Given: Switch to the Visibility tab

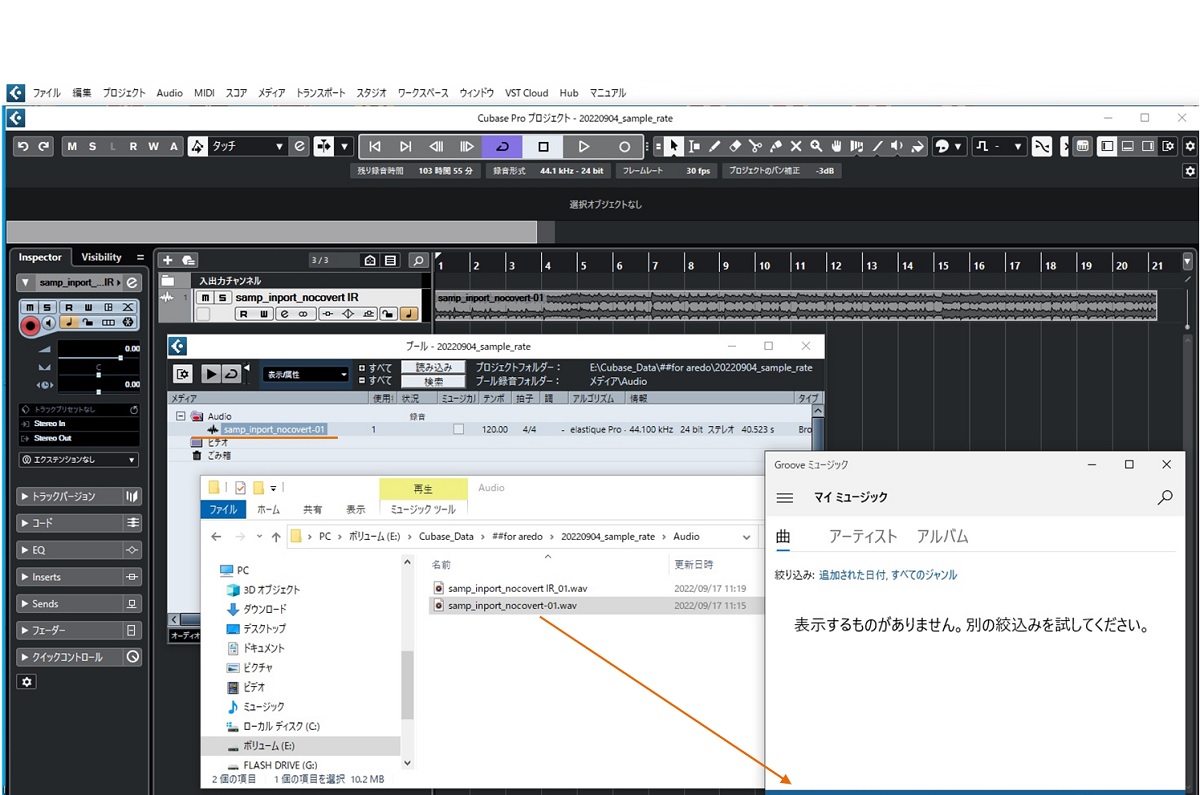Looking at the screenshot, I should [101, 257].
